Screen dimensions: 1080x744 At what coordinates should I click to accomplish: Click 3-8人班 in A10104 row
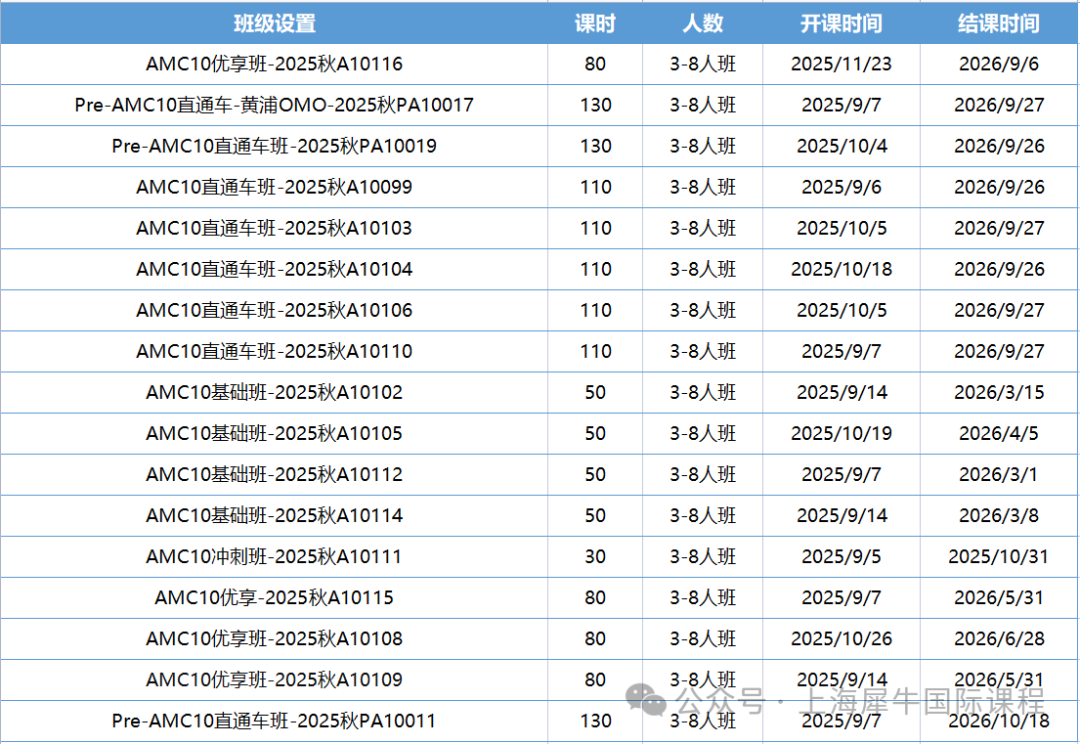tap(703, 269)
